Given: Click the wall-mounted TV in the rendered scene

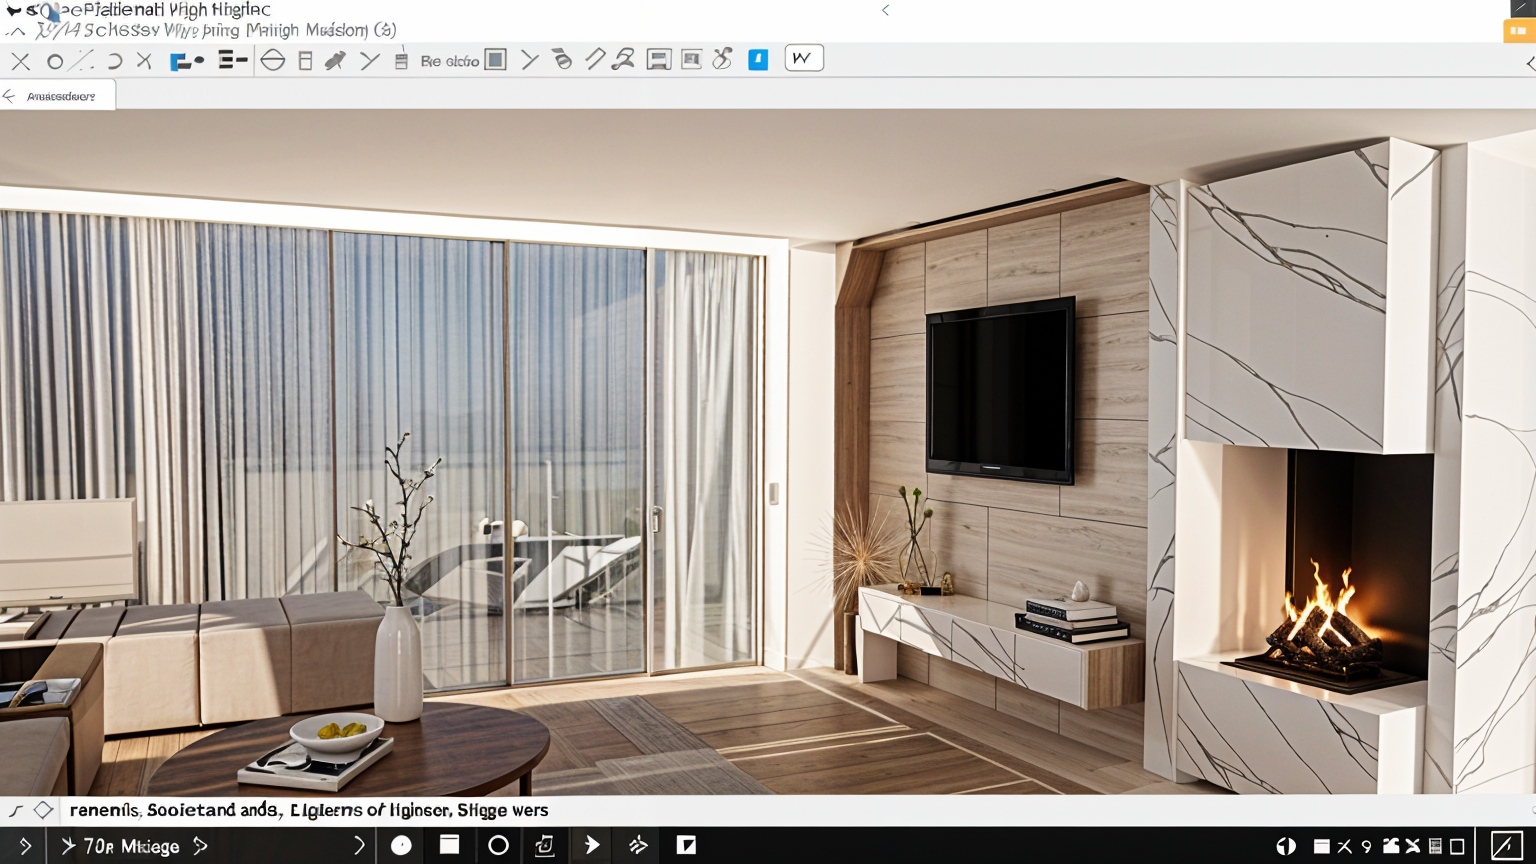Looking at the screenshot, I should pyautogui.click(x=999, y=390).
